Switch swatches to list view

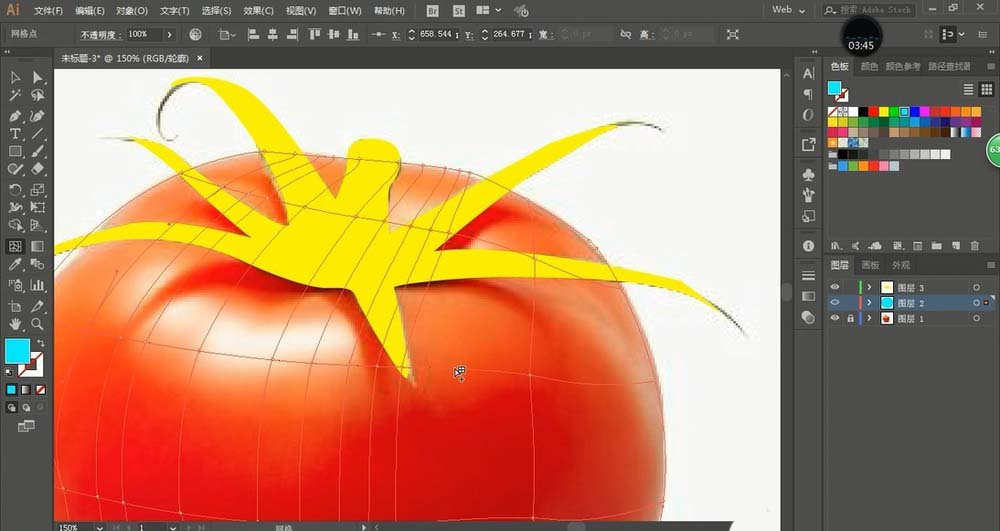[x=968, y=89]
